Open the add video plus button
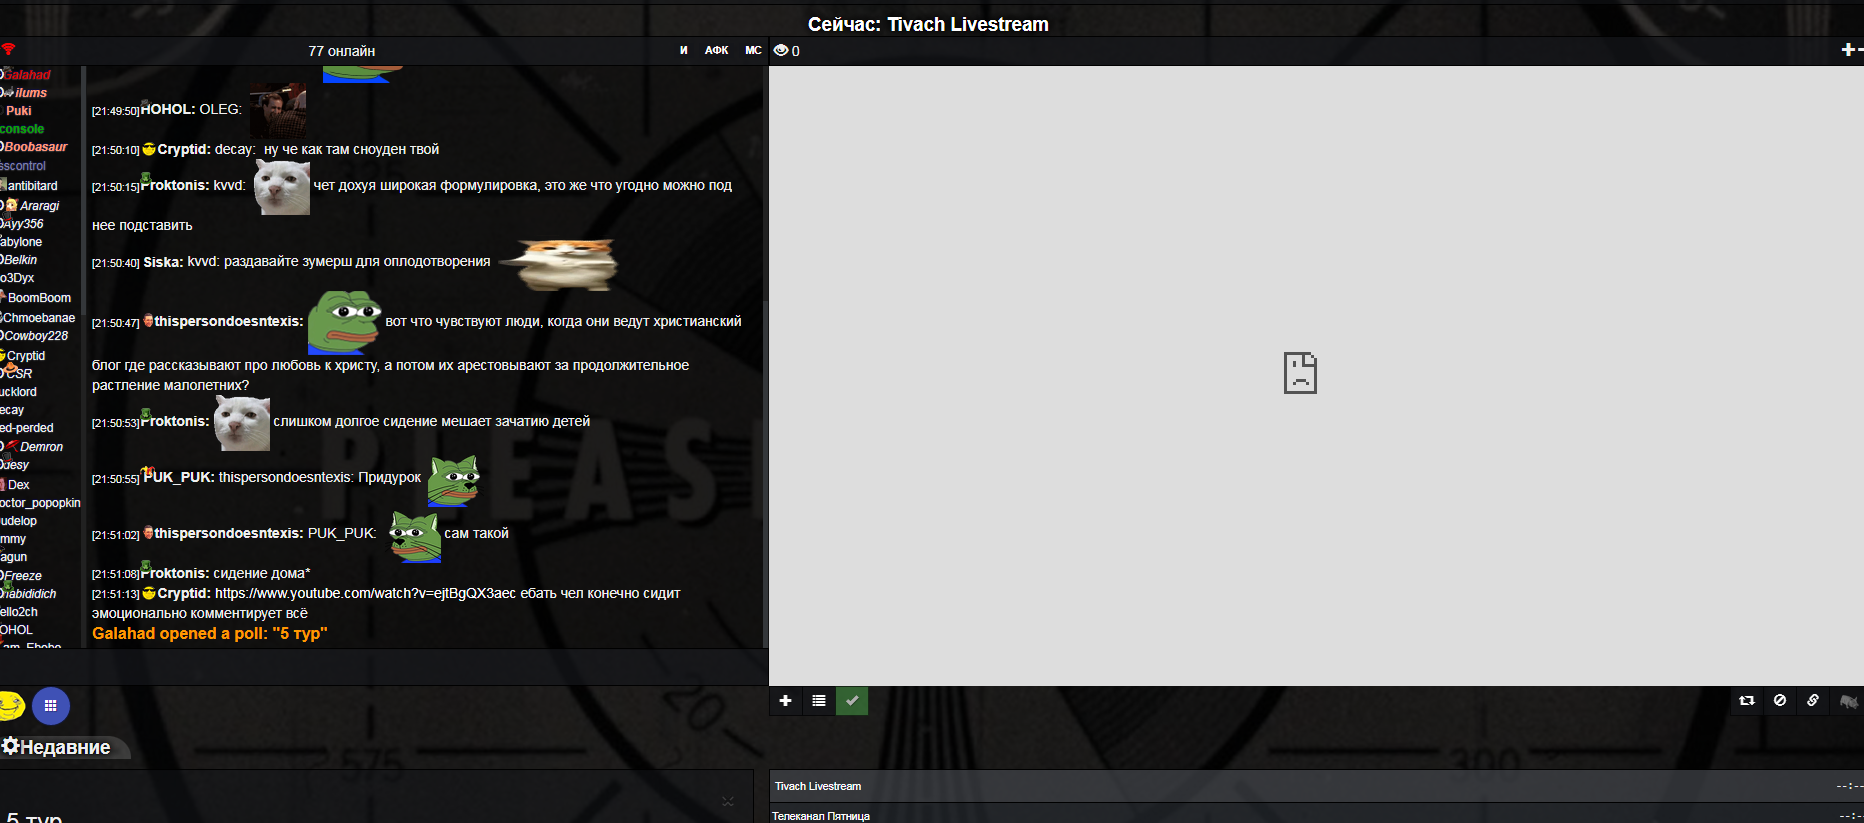Viewport: 1864px width, 823px height. coord(785,701)
